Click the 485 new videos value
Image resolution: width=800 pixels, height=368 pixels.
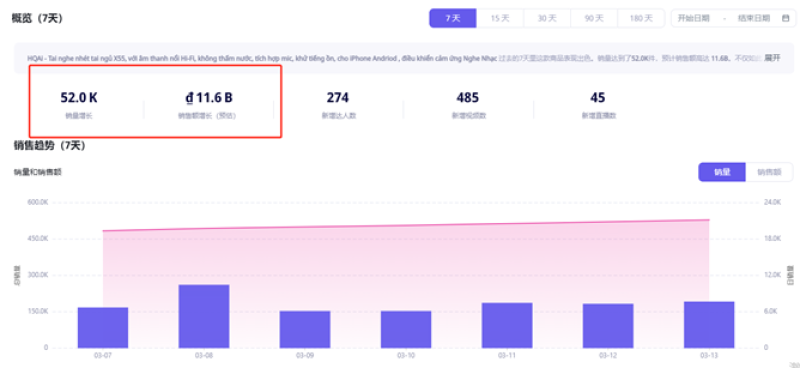[x=468, y=97]
